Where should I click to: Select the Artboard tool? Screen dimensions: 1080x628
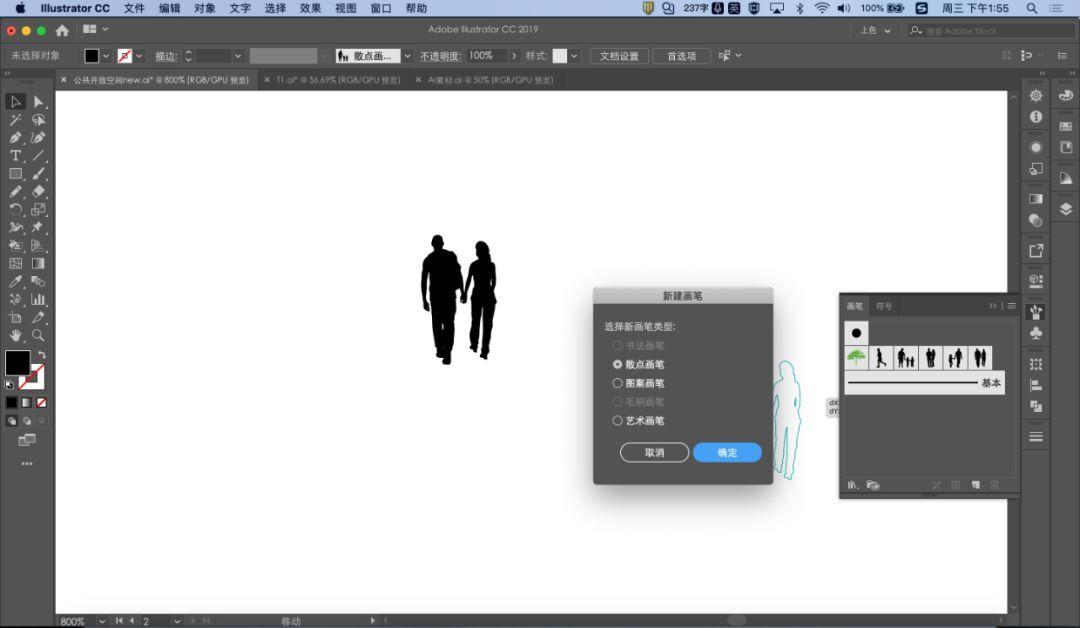click(x=15, y=317)
